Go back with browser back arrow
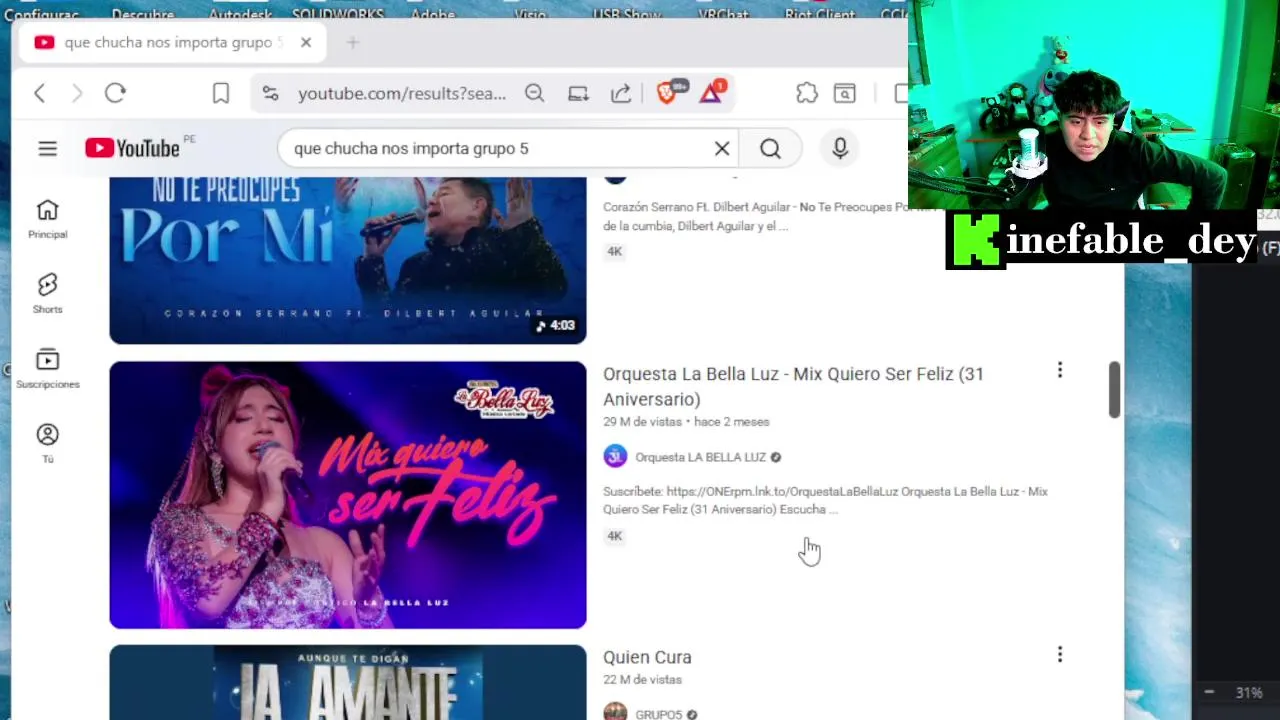Image resolution: width=1280 pixels, height=720 pixels. click(x=40, y=93)
